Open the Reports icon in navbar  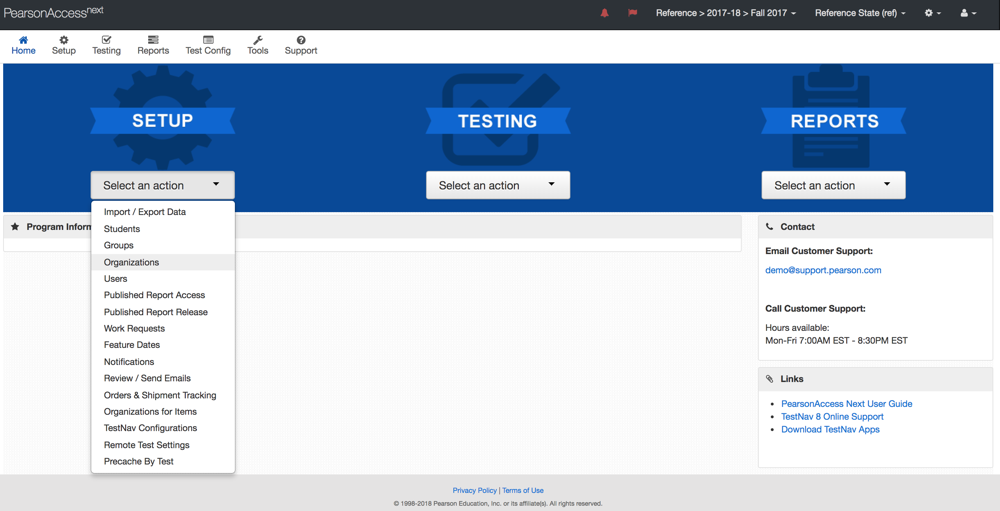tap(153, 41)
